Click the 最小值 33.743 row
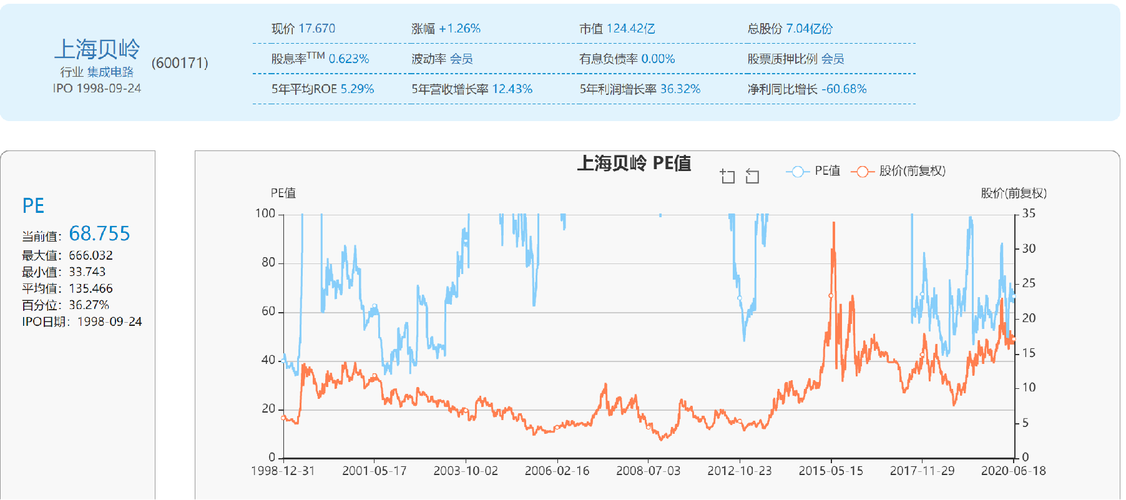 point(65,272)
